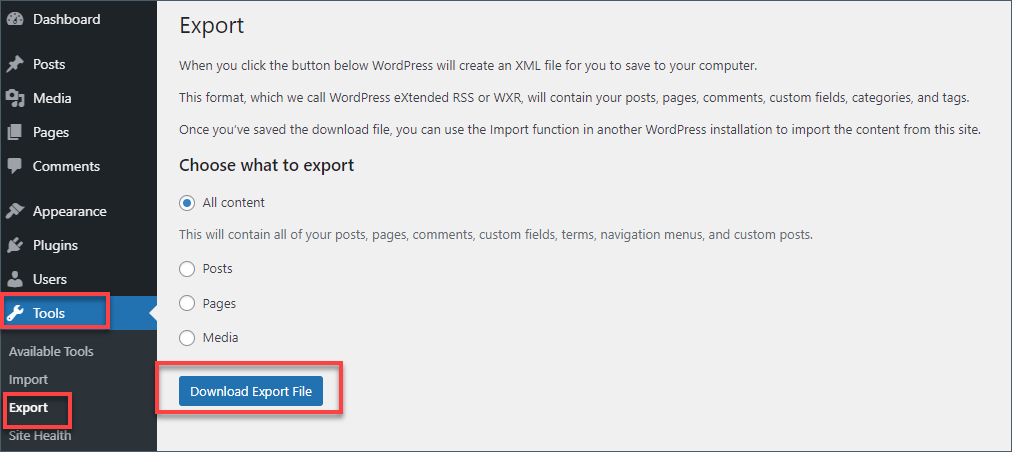Click the "Choose what to export" heading
This screenshot has height=452, width=1012.
pos(267,165)
